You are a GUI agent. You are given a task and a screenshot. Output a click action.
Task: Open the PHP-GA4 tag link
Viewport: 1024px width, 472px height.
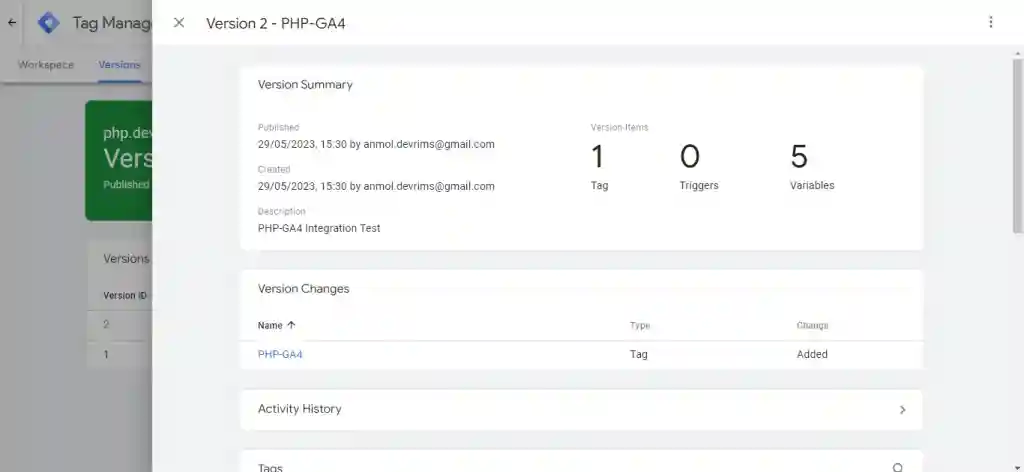coord(280,354)
